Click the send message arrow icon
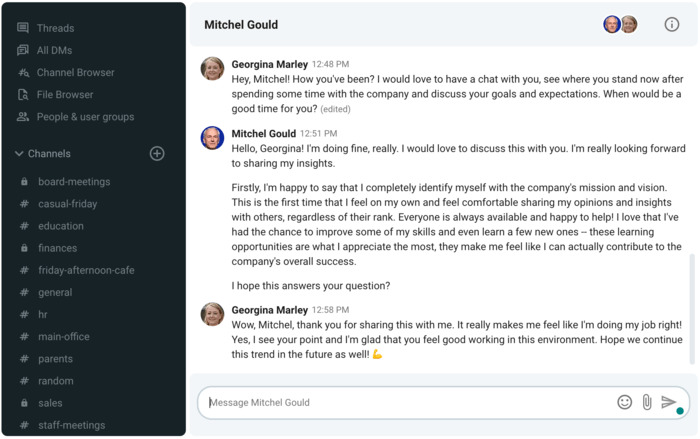Viewport: 700px width, 439px height. coord(668,401)
